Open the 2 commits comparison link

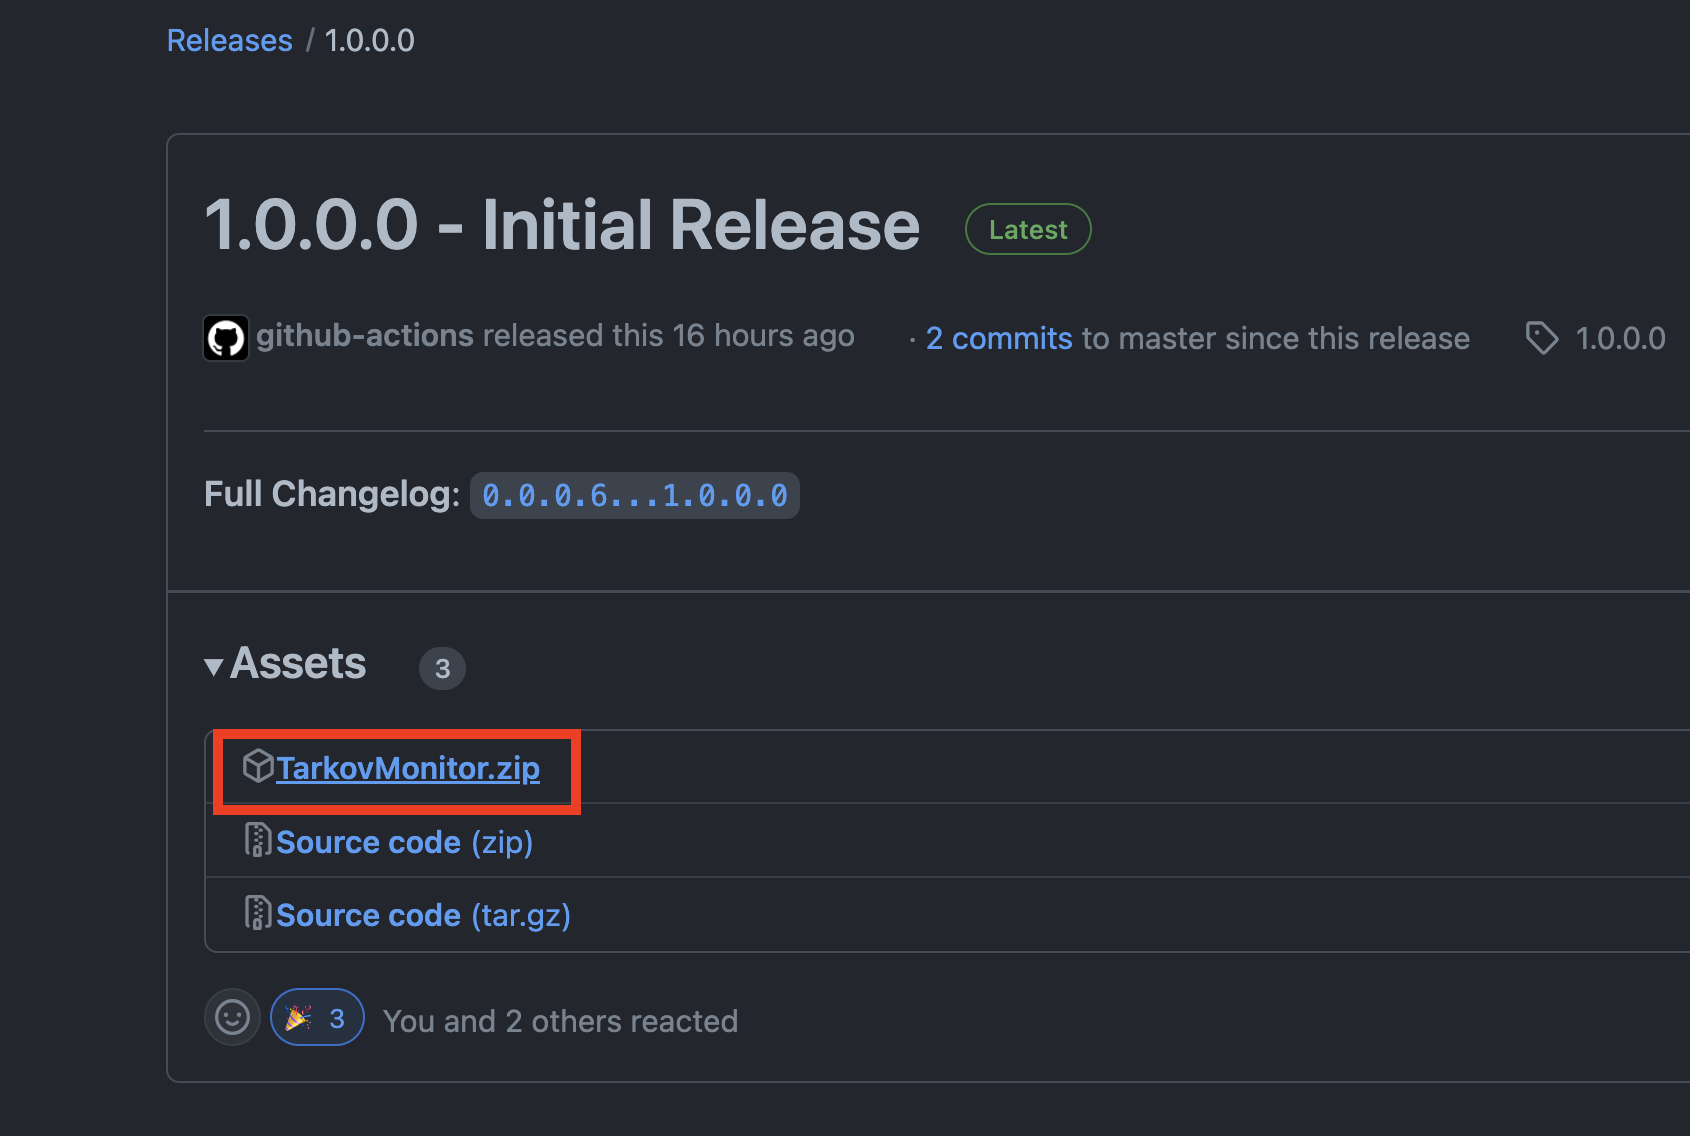998,338
